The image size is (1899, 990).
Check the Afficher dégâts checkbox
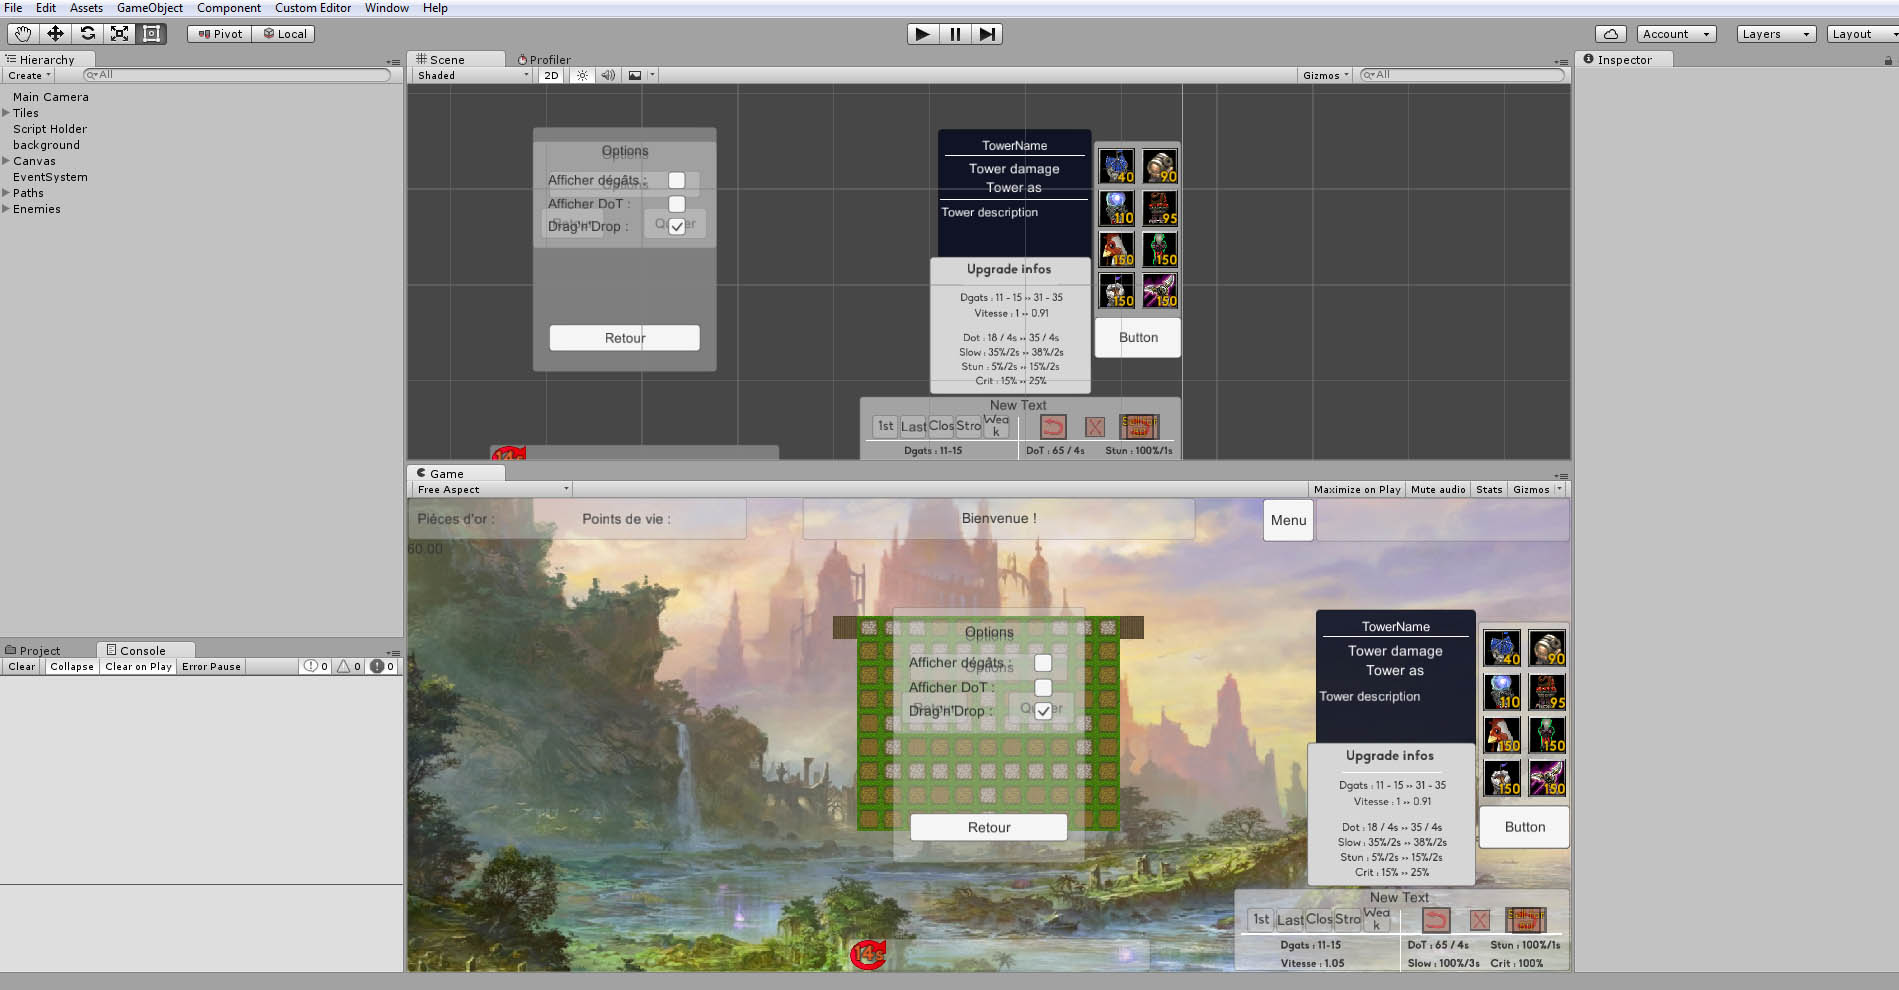1044,662
